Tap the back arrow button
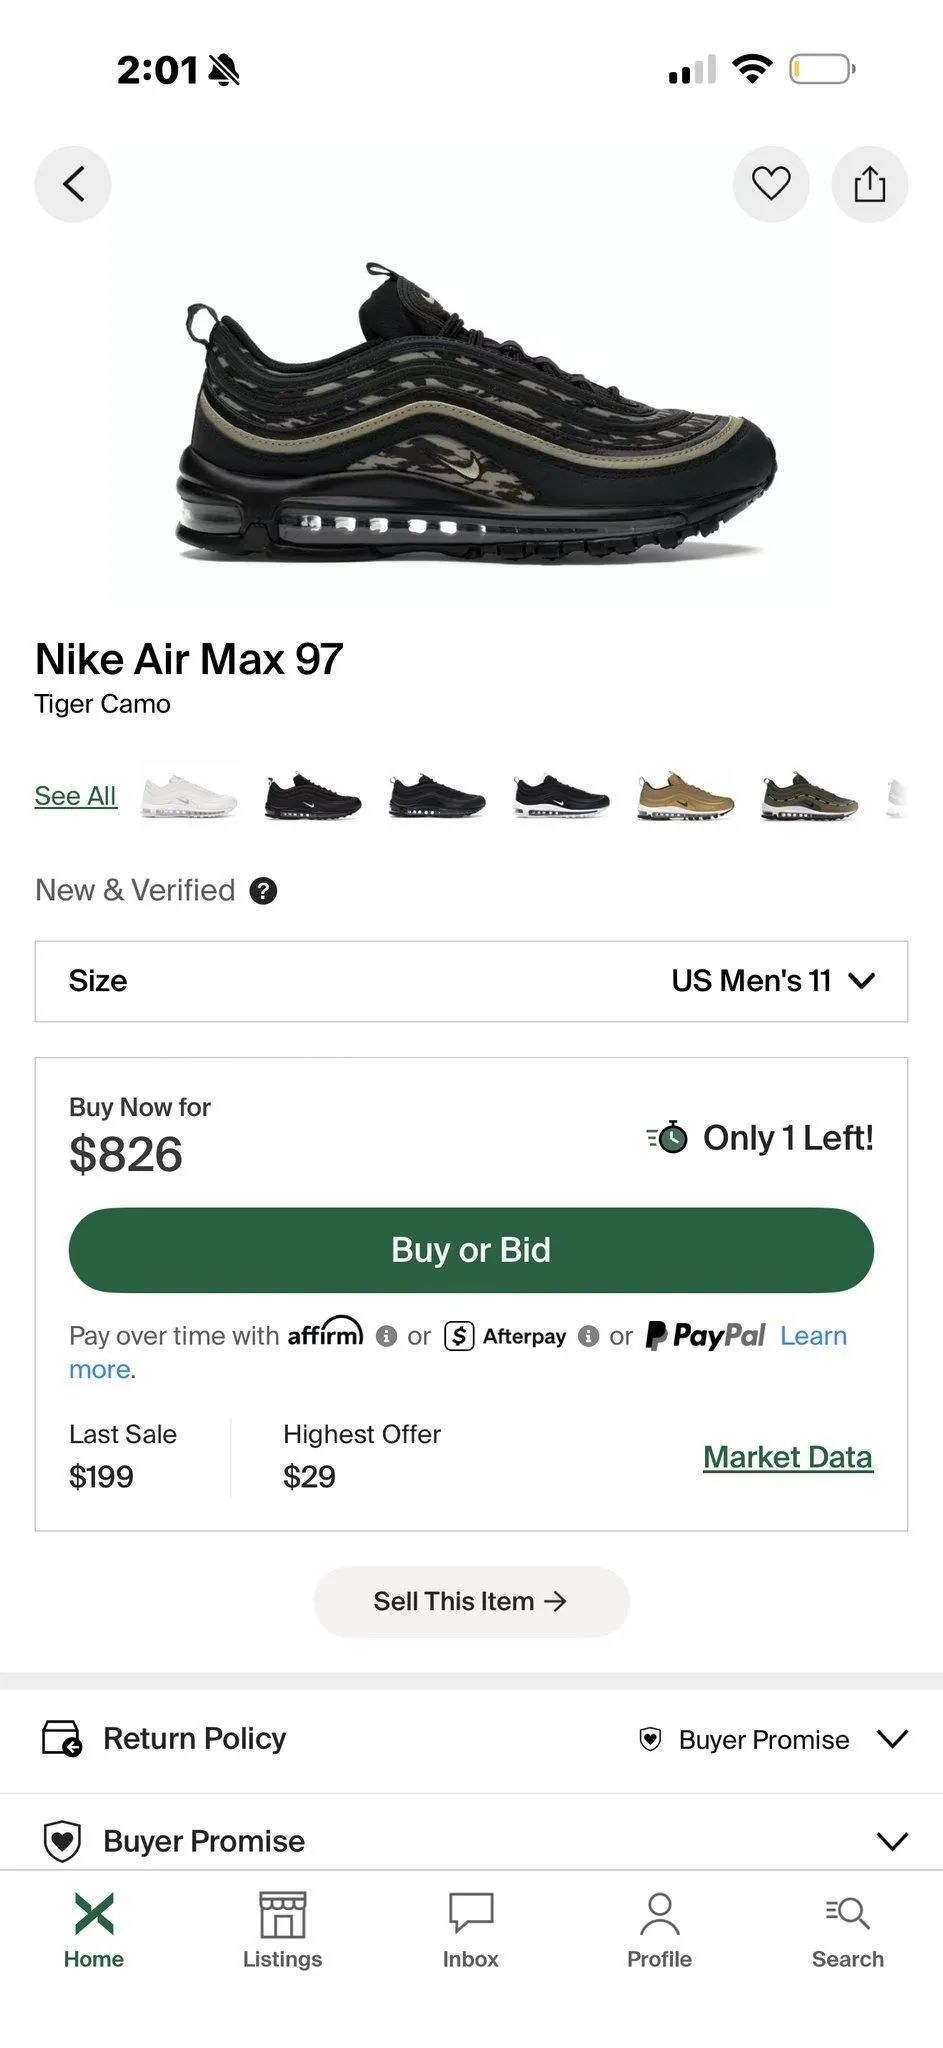The width and height of the screenshot is (943, 2048). 73,184
